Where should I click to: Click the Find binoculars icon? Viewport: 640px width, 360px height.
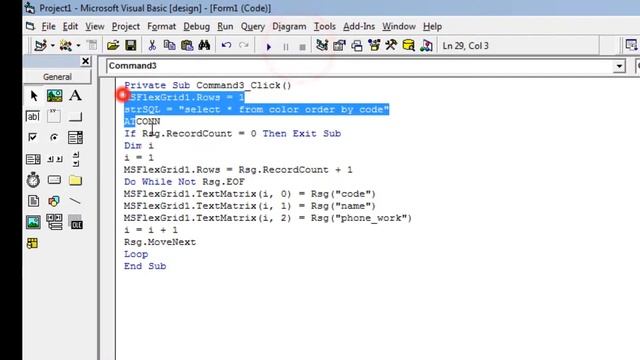(204, 46)
